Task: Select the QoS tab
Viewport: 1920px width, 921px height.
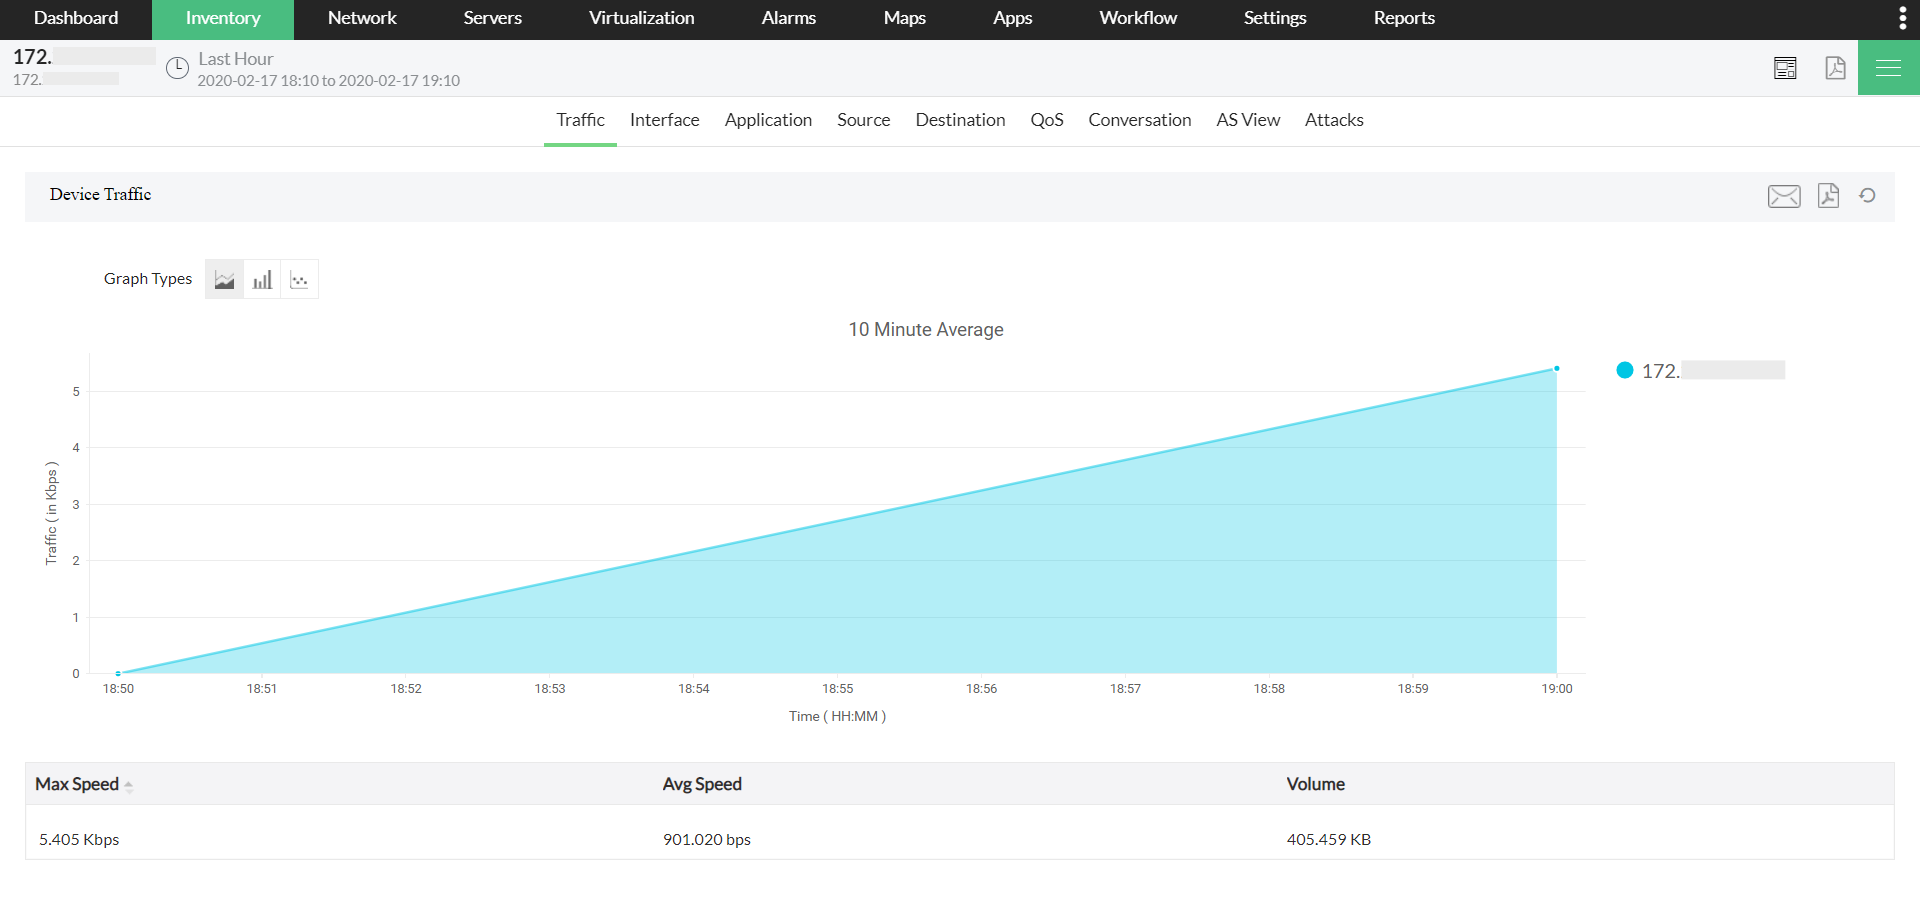Action: (1046, 120)
